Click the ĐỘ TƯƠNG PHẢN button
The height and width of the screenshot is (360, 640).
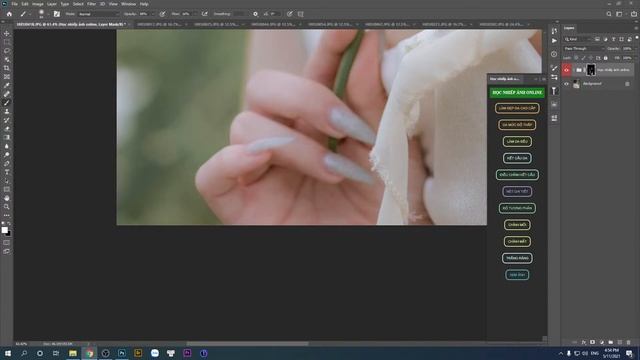[517, 208]
